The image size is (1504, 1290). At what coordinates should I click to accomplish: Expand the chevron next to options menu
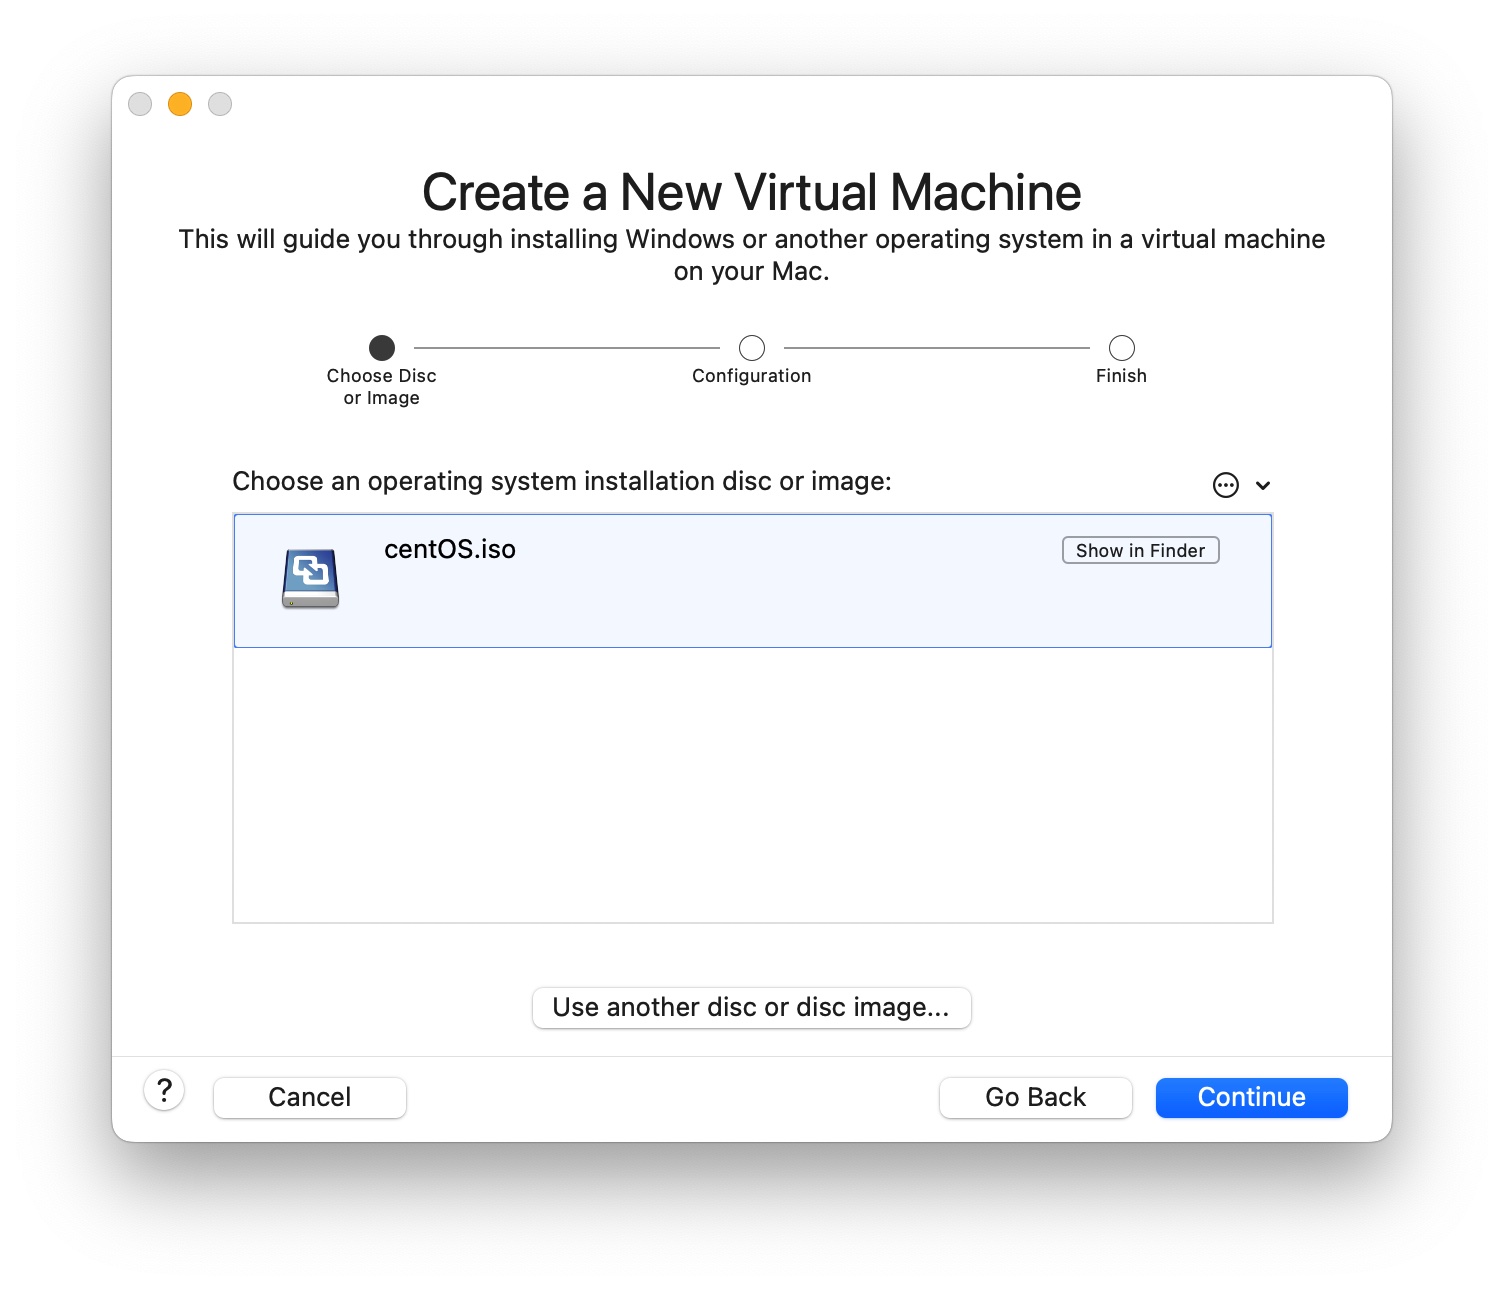tap(1263, 485)
